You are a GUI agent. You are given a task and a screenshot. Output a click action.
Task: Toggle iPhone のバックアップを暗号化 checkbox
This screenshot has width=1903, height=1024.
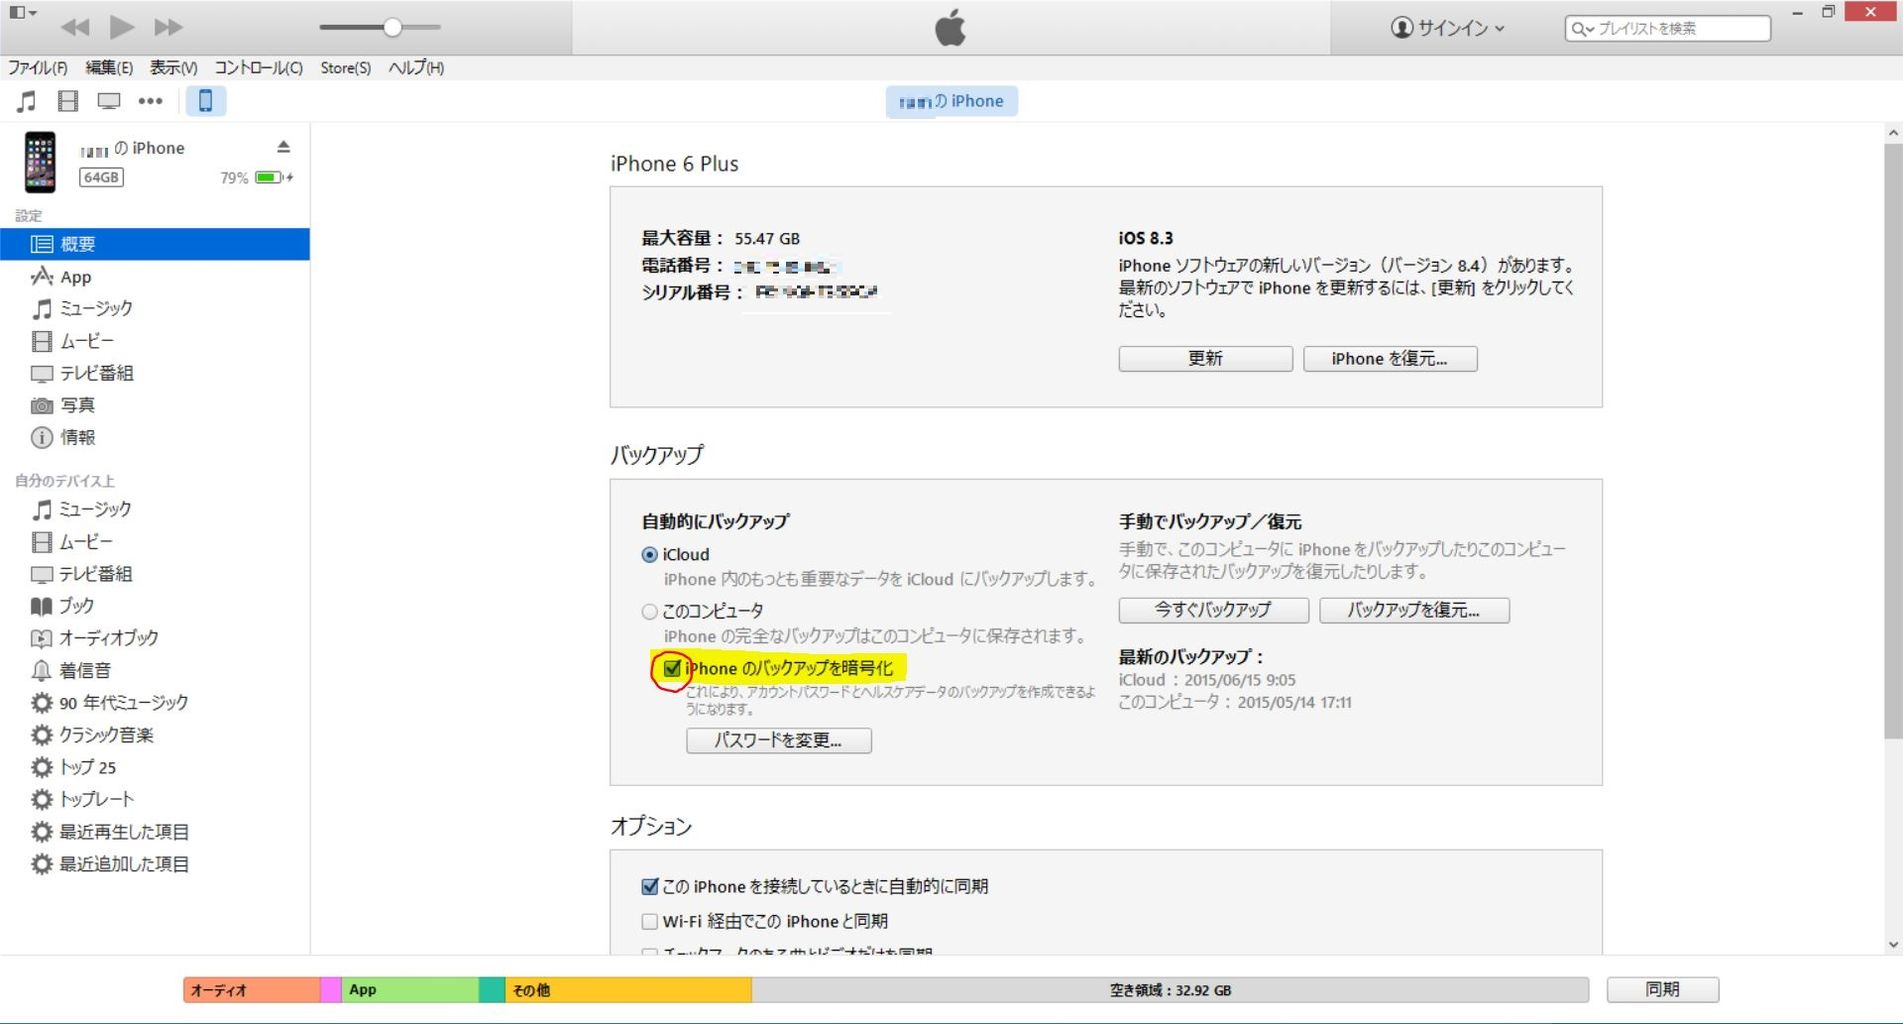click(672, 669)
